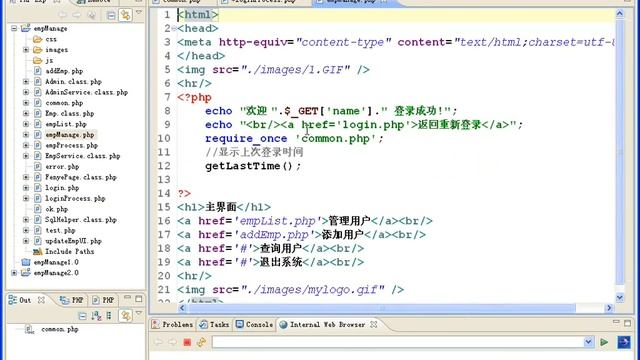Image resolution: width=640 pixels, height=360 pixels.
Task: Close the Internal Web Browser tab
Action: (x=373, y=324)
